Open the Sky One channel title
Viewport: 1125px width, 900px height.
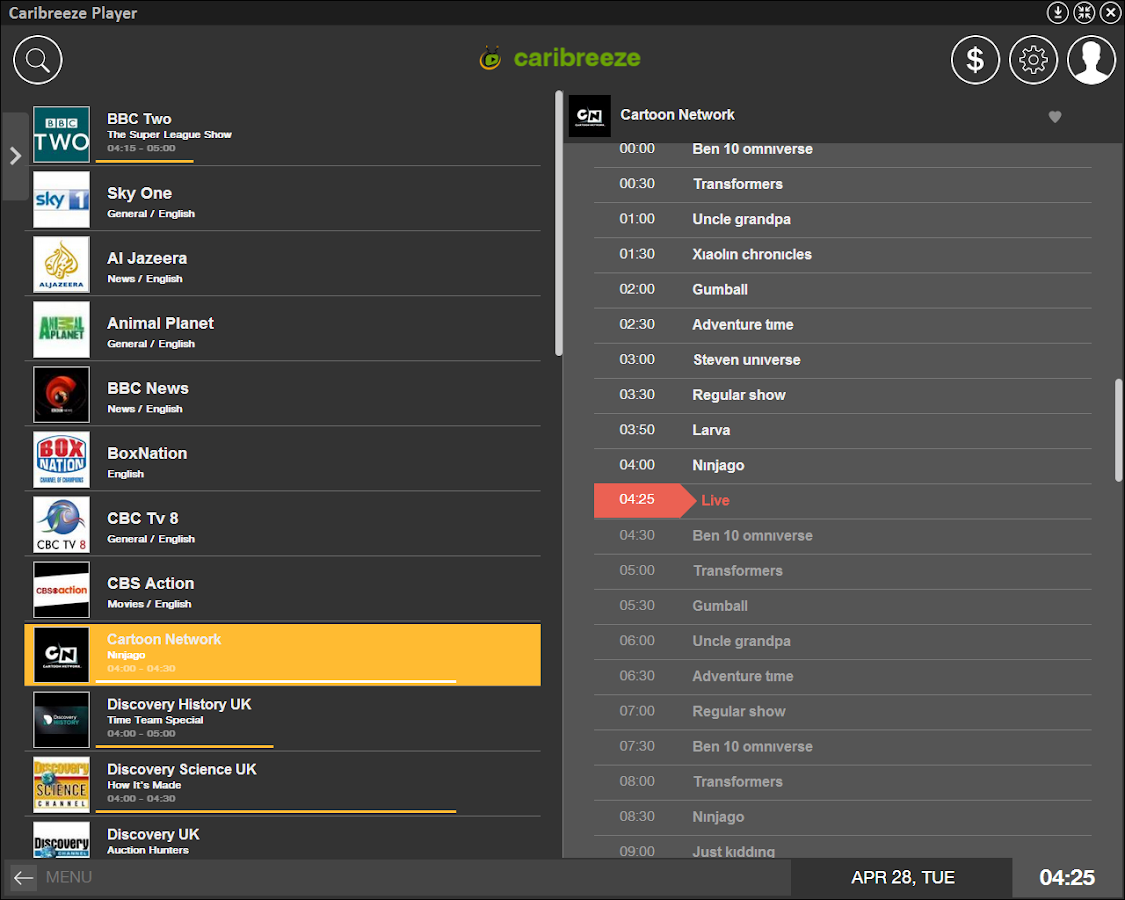[x=139, y=193]
